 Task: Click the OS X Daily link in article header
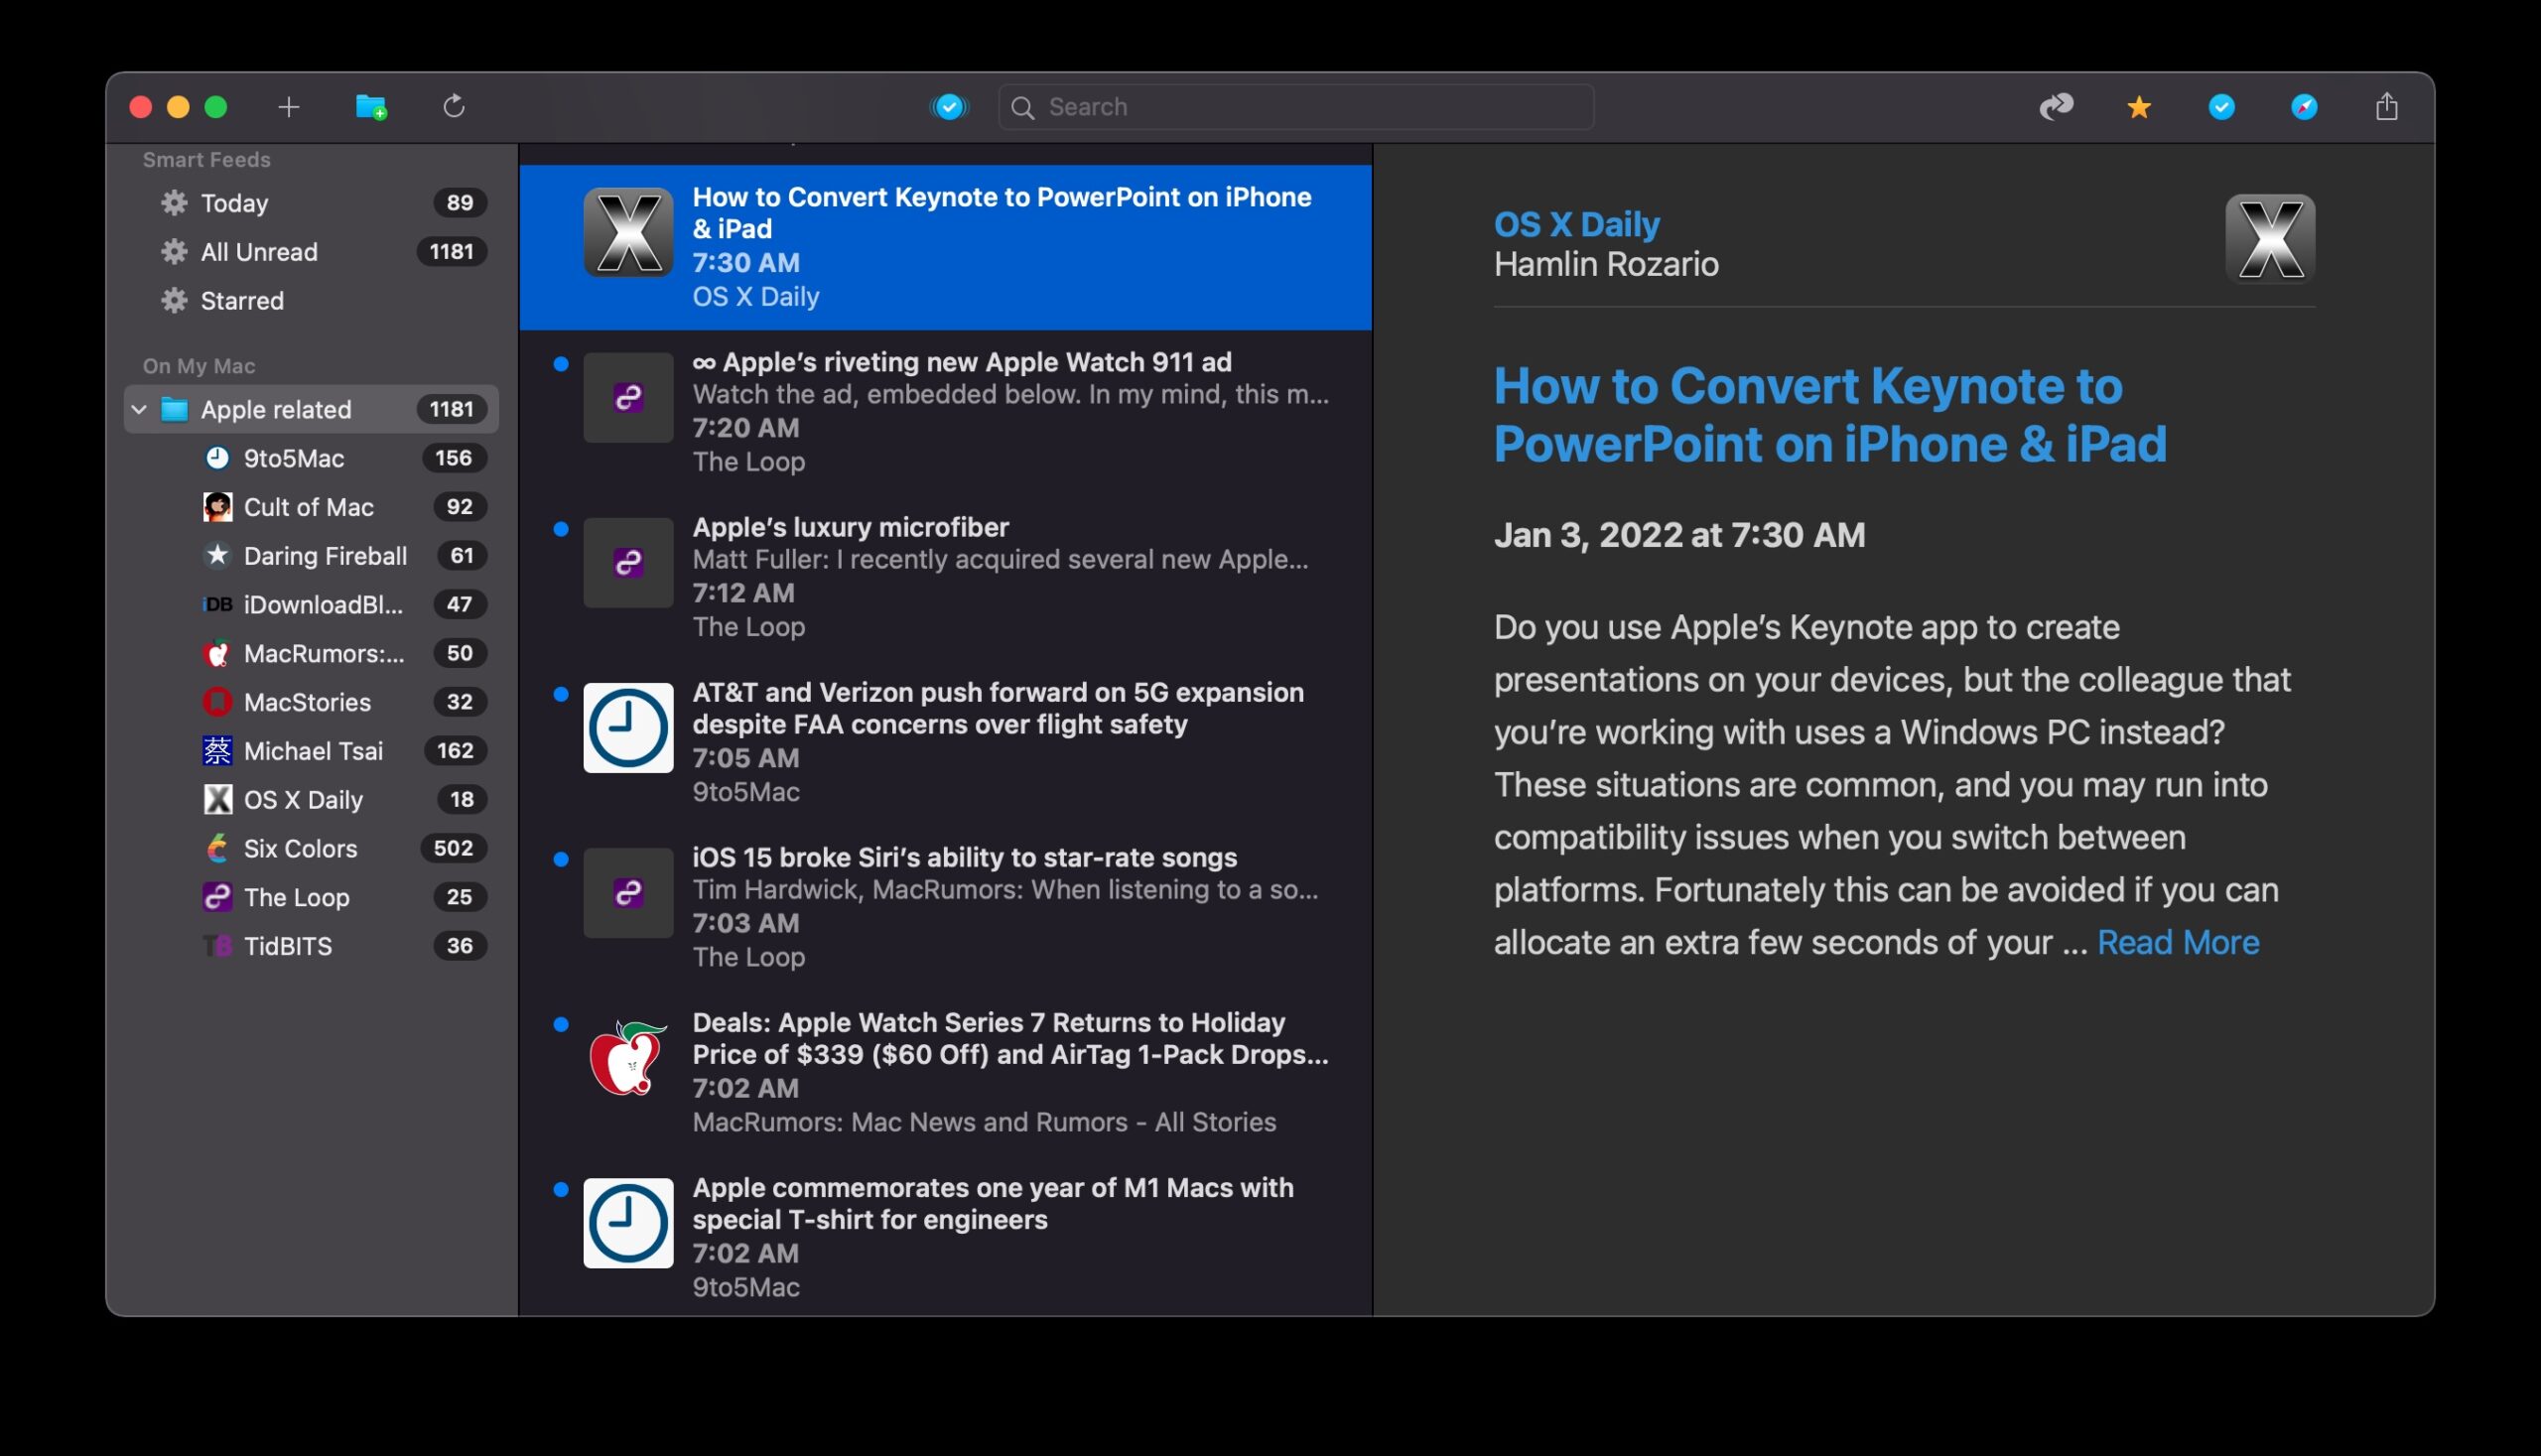(x=1576, y=224)
